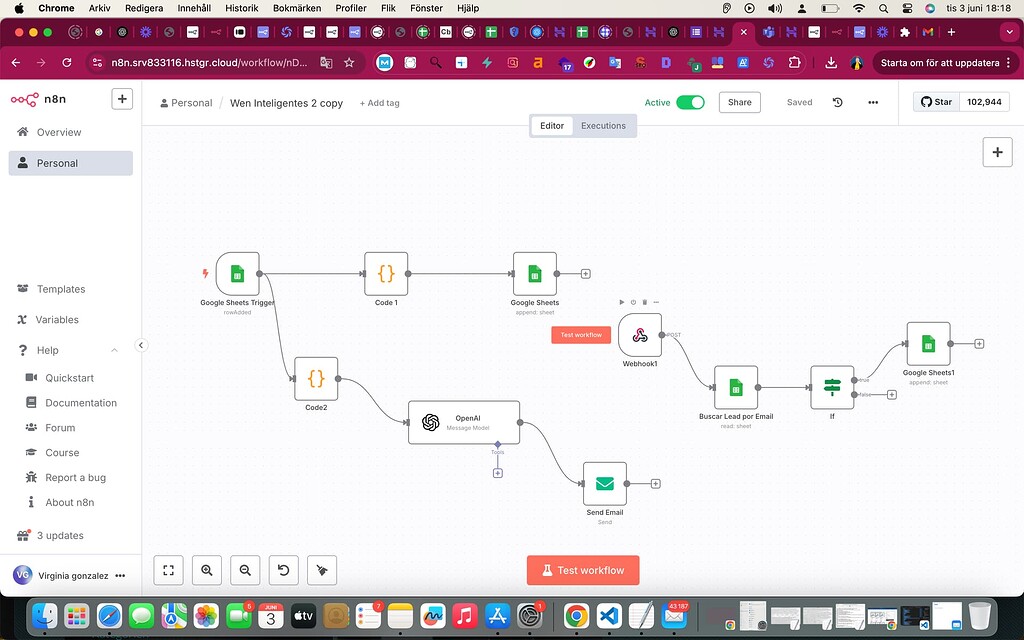Open the Buscar Lead por Email node
The height and width of the screenshot is (640, 1024).
(735, 388)
